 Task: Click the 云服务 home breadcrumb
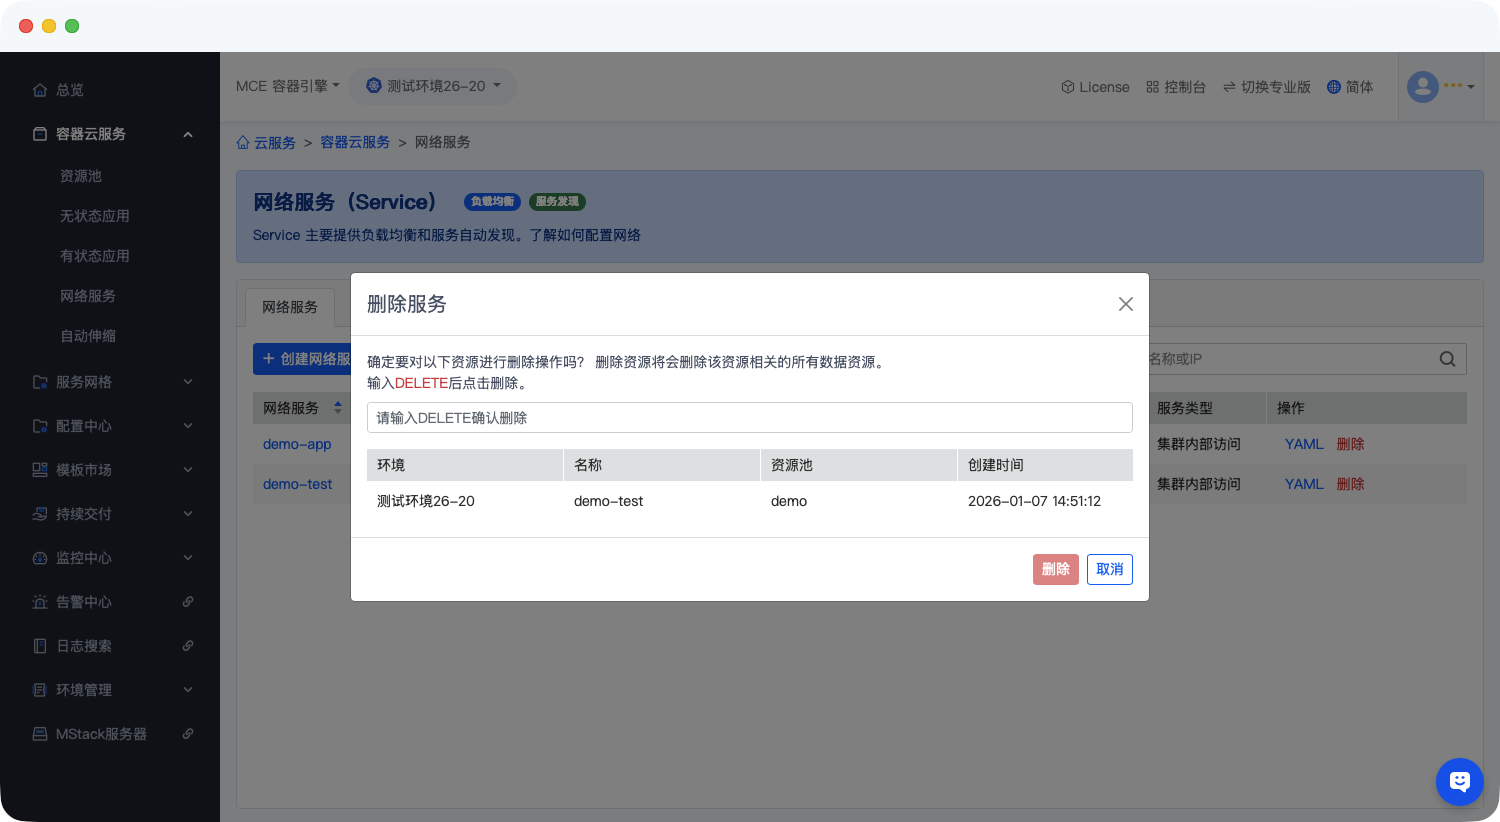(x=266, y=143)
